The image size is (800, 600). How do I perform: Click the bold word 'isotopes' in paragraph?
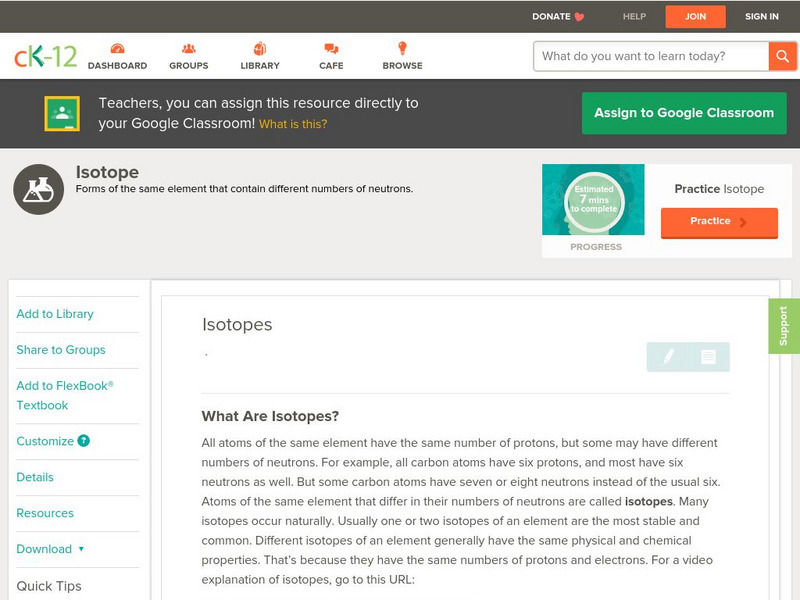tap(648, 502)
